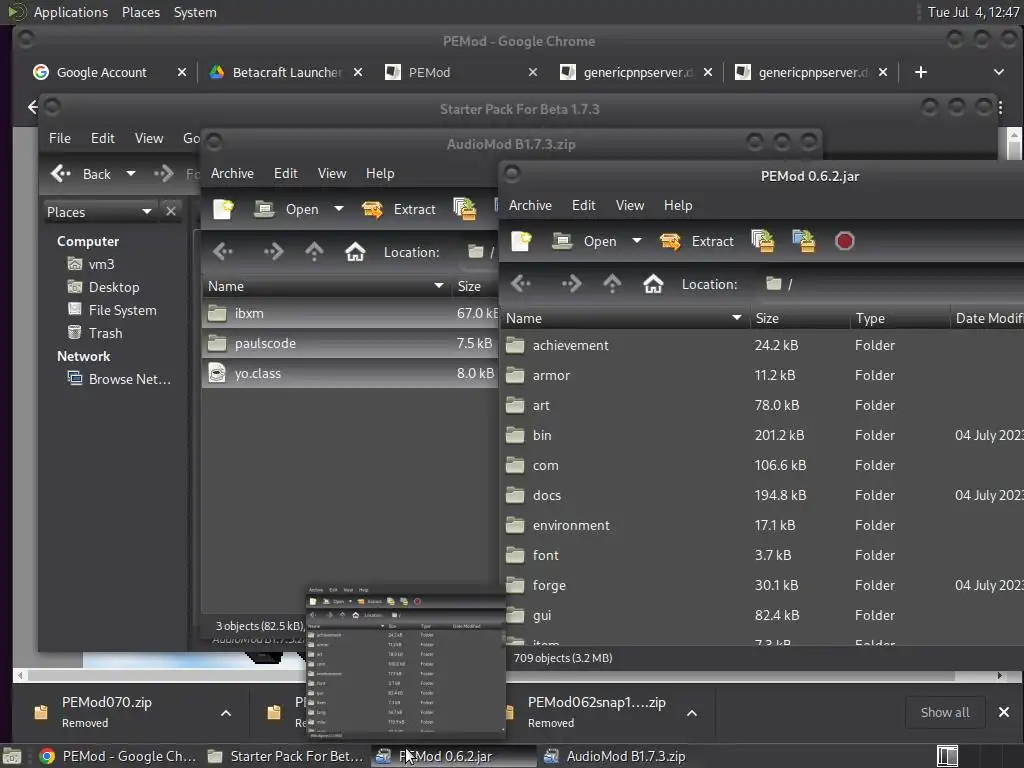
Task: Open new Chrome tab with plus button
Action: (x=920, y=72)
